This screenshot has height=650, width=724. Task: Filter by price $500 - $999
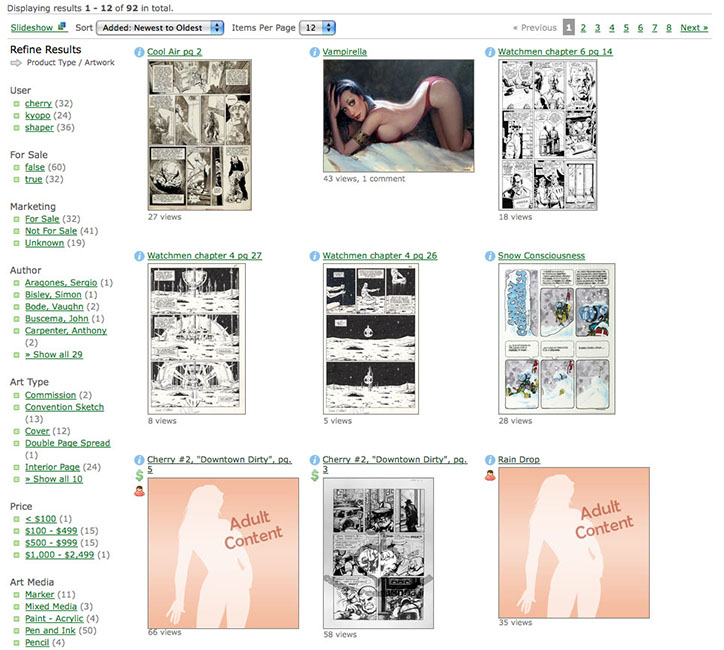click(51, 543)
